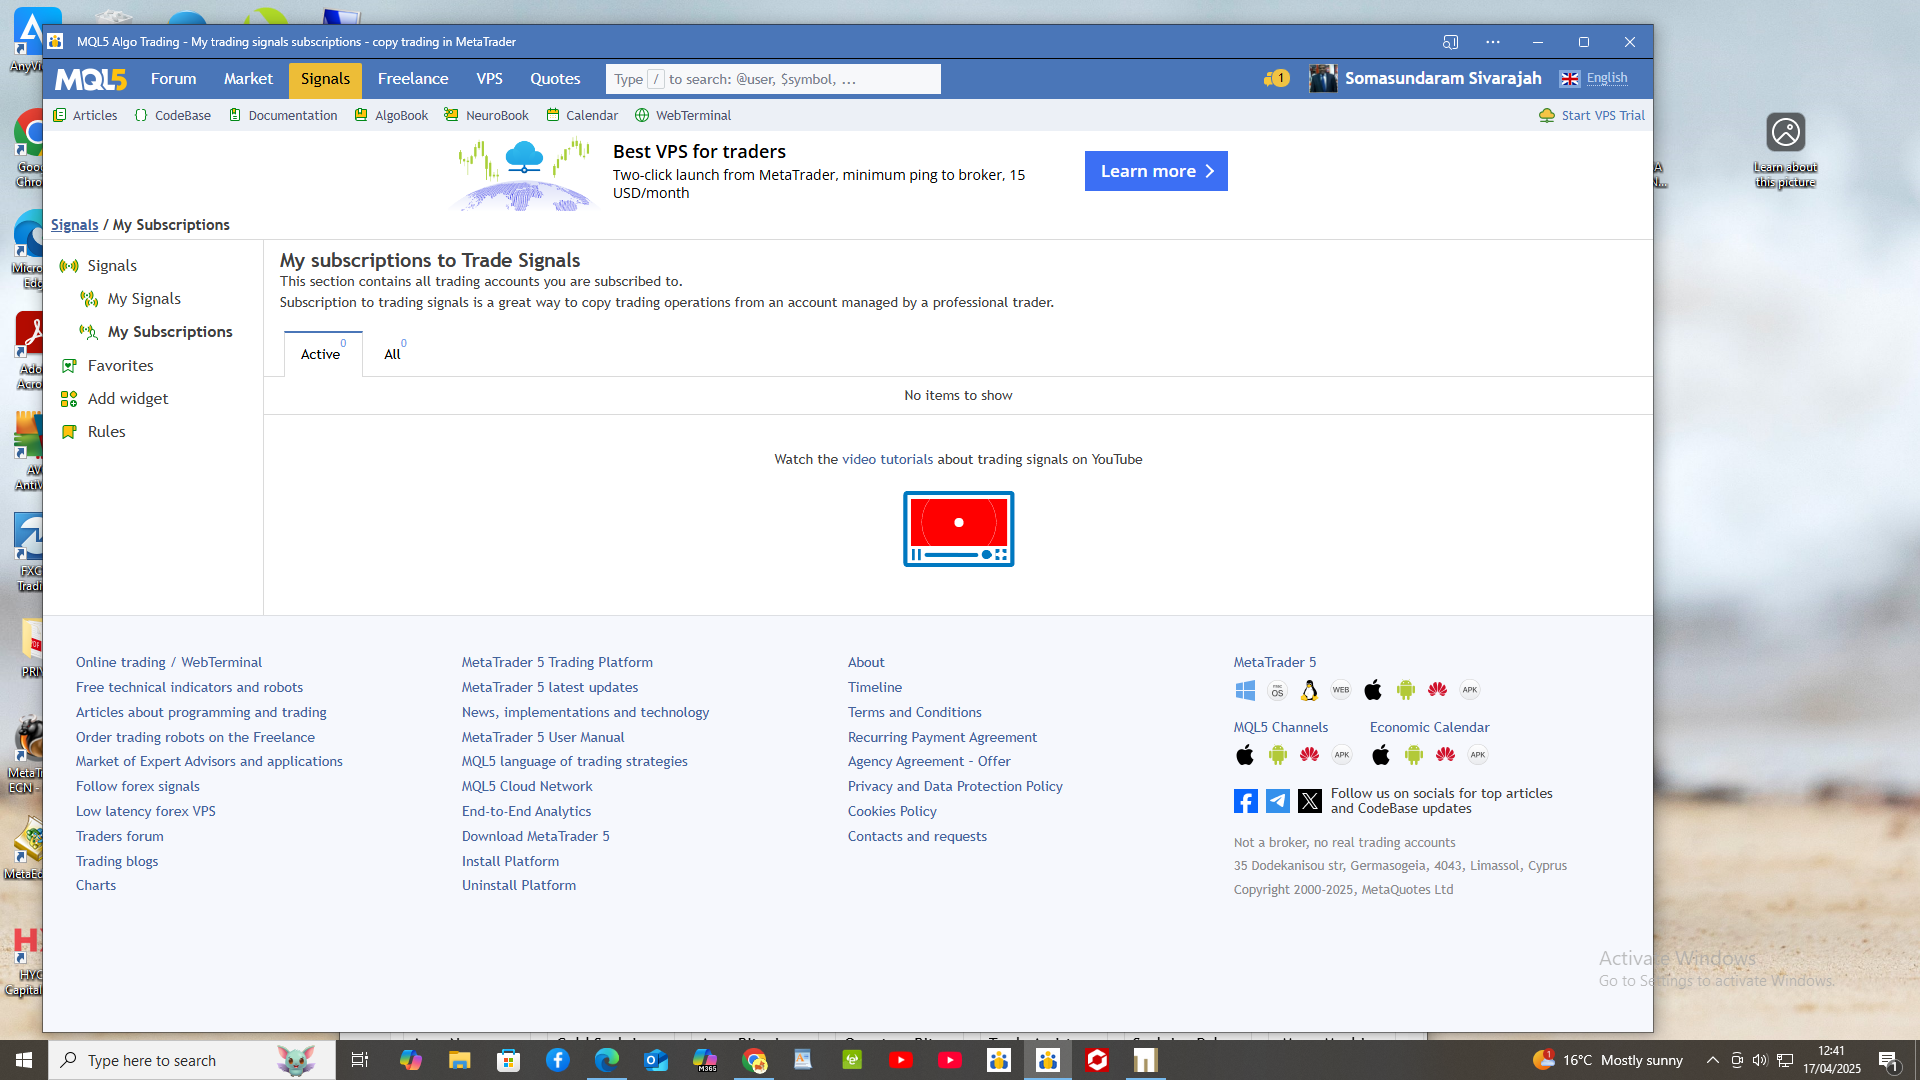Open the MQL5 X (Twitter) icon
1920x1080 pixels.
click(1309, 801)
